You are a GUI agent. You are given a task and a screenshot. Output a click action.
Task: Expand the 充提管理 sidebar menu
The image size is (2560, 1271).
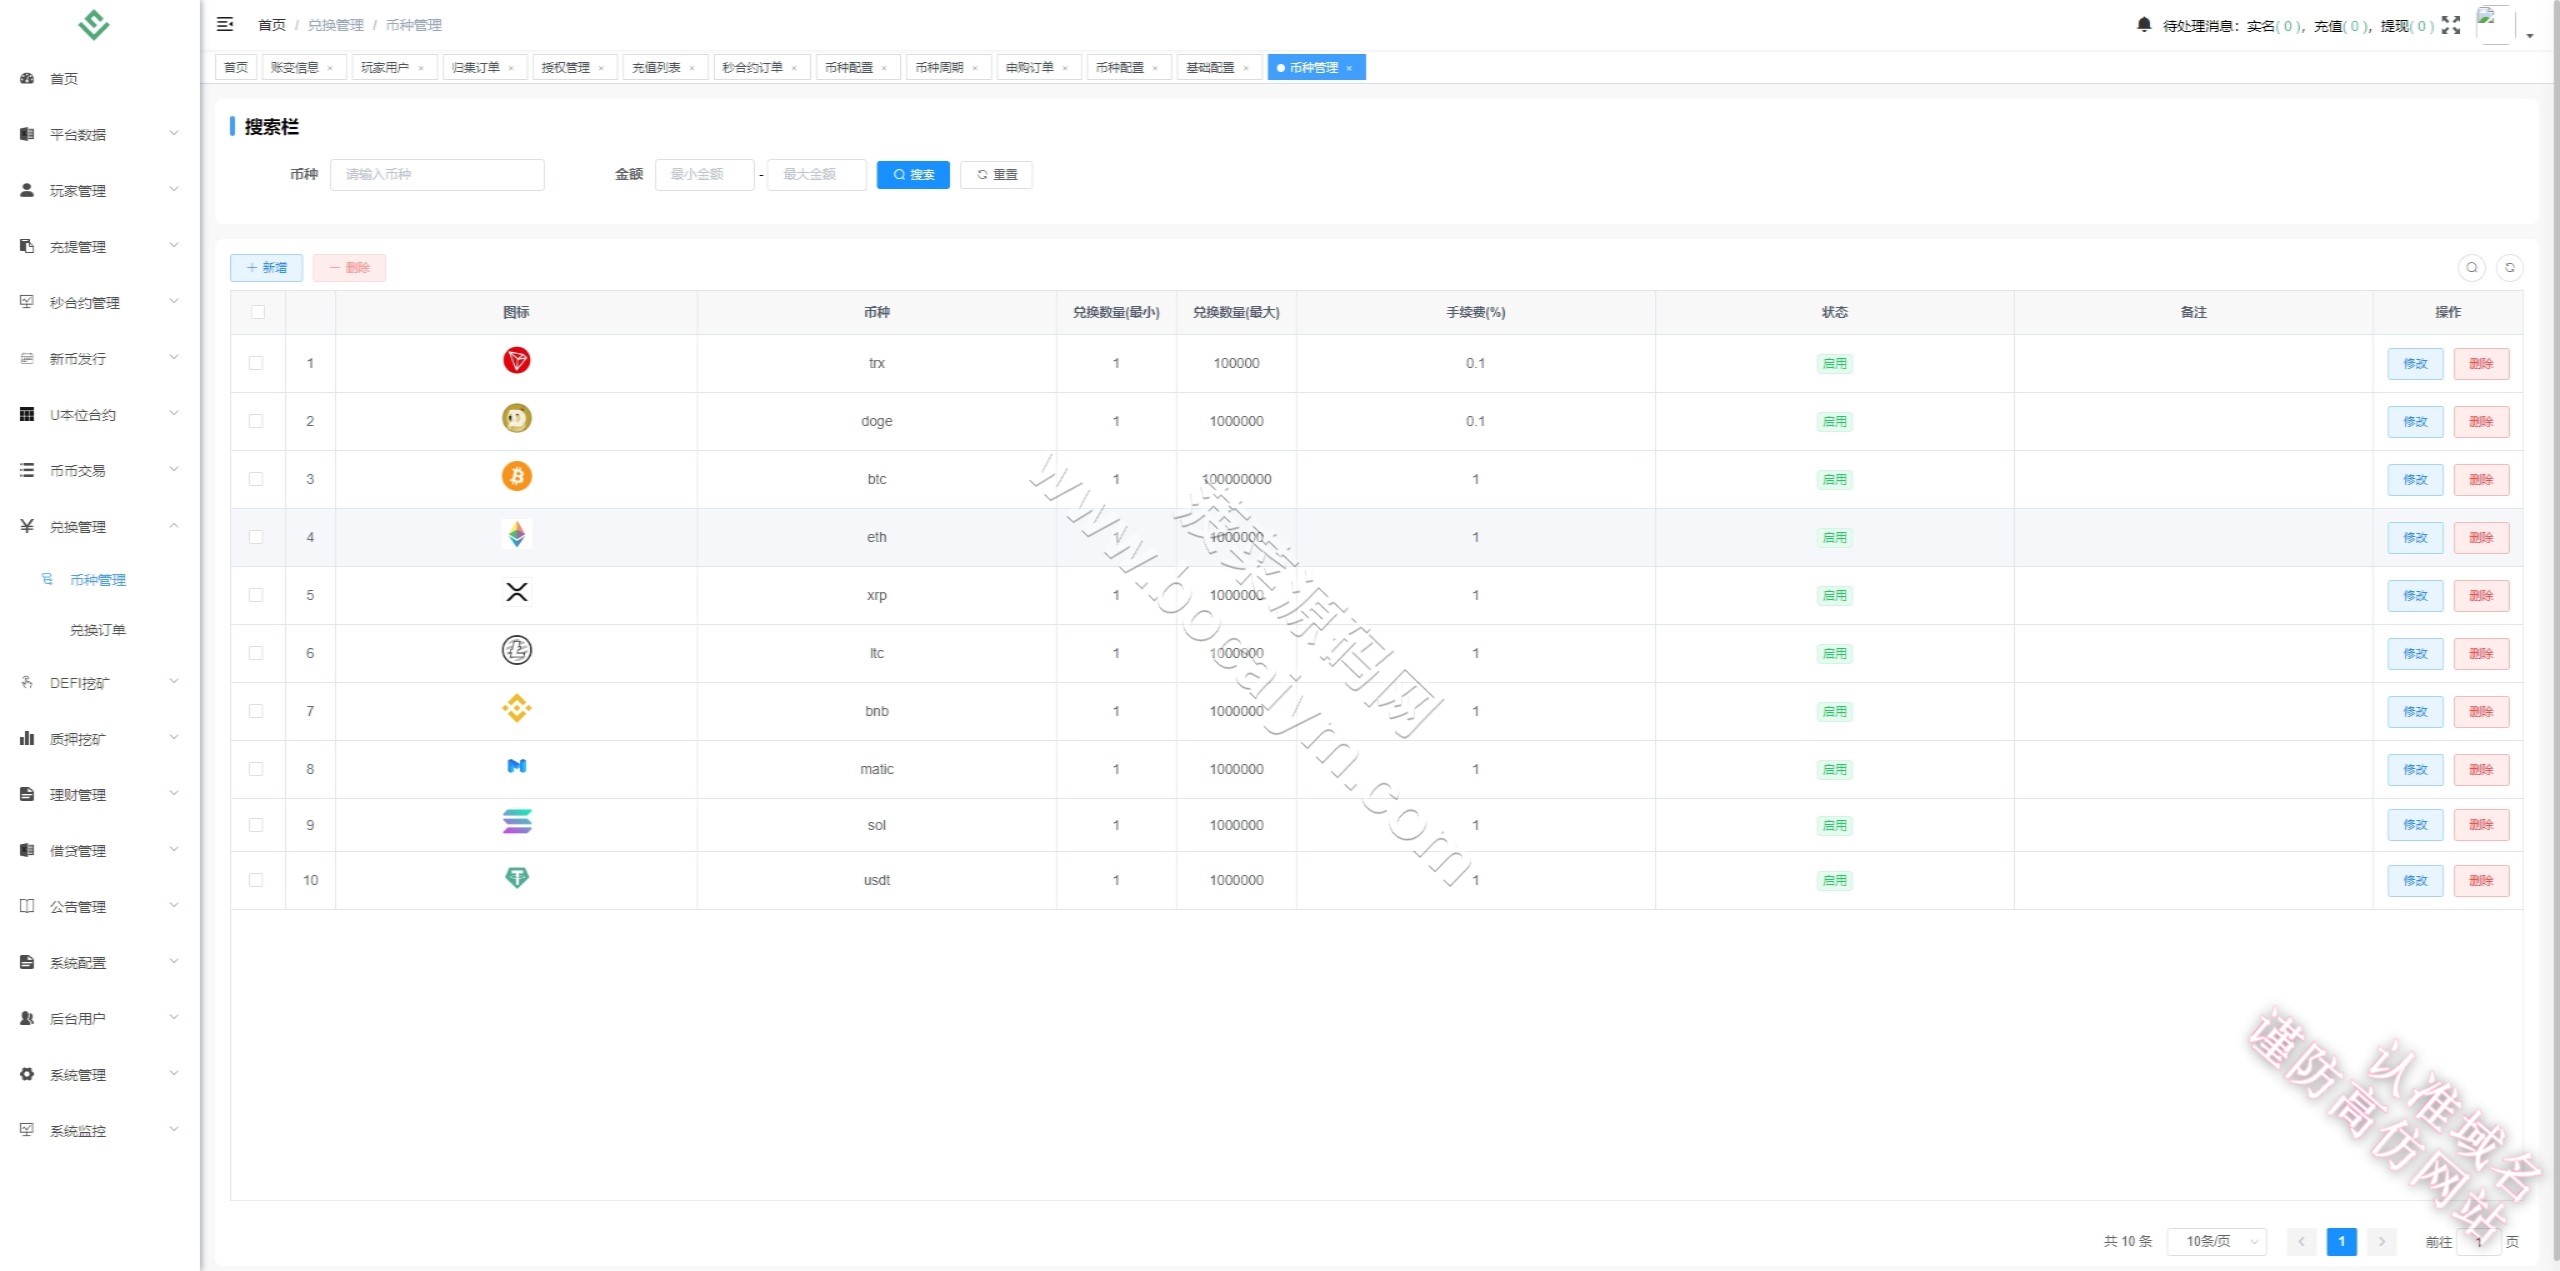(x=100, y=246)
